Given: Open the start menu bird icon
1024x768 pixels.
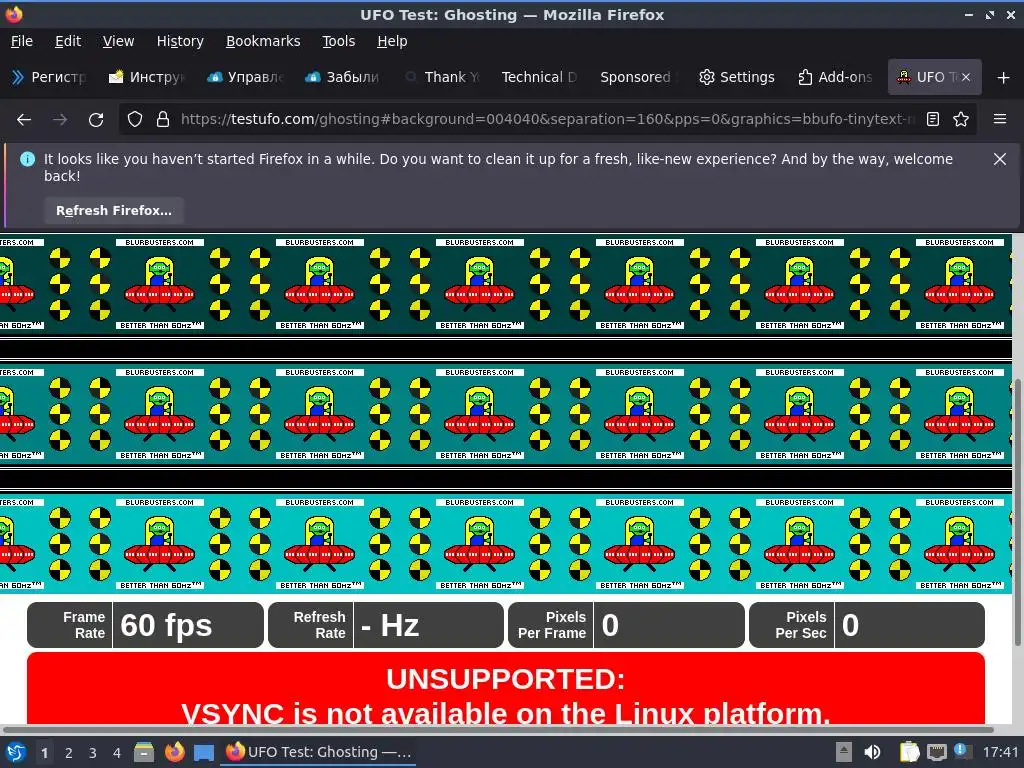Looking at the screenshot, I should [x=16, y=752].
